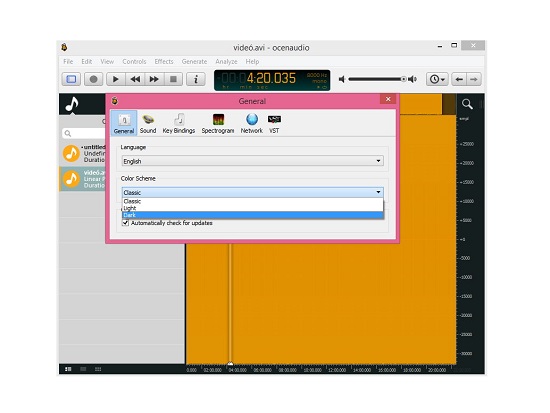
Task: Open the Edit menu
Action: tap(87, 62)
